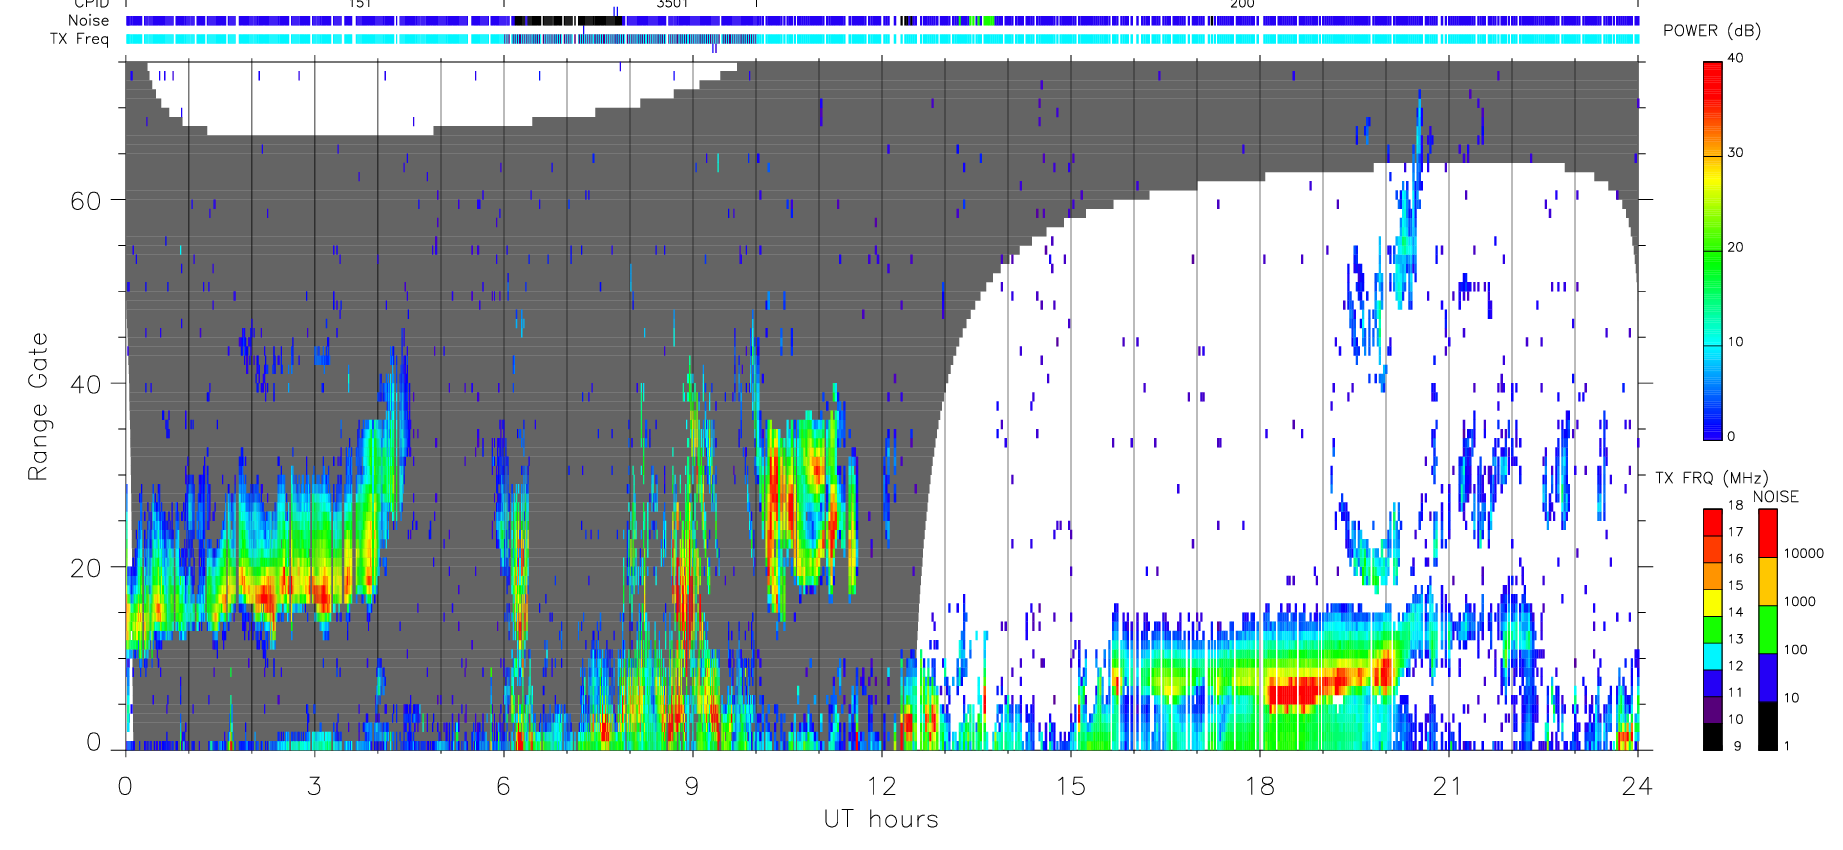This screenshot has width=1843, height=850.
Task: Click the 15 tick label on the UT hours axis
Action: (1070, 786)
